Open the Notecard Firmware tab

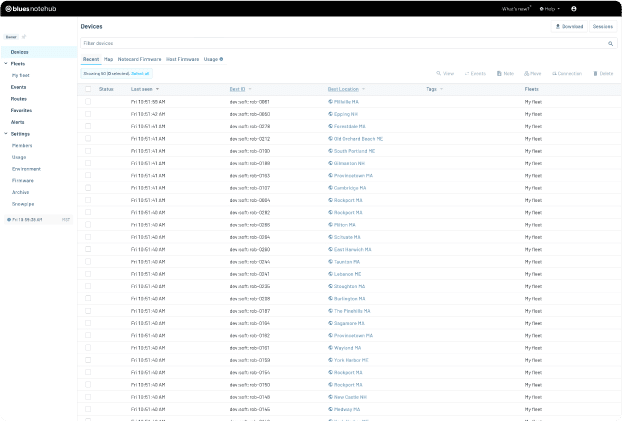point(139,59)
